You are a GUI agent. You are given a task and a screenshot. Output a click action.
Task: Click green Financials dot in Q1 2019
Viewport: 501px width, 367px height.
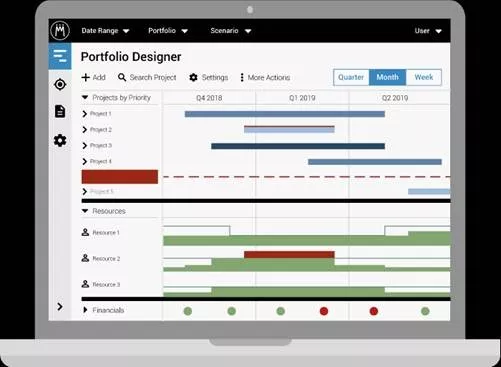point(281,311)
